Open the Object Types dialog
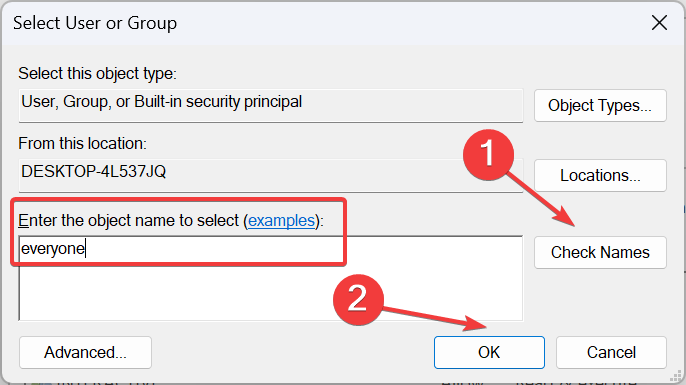The height and width of the screenshot is (385, 686). click(600, 105)
